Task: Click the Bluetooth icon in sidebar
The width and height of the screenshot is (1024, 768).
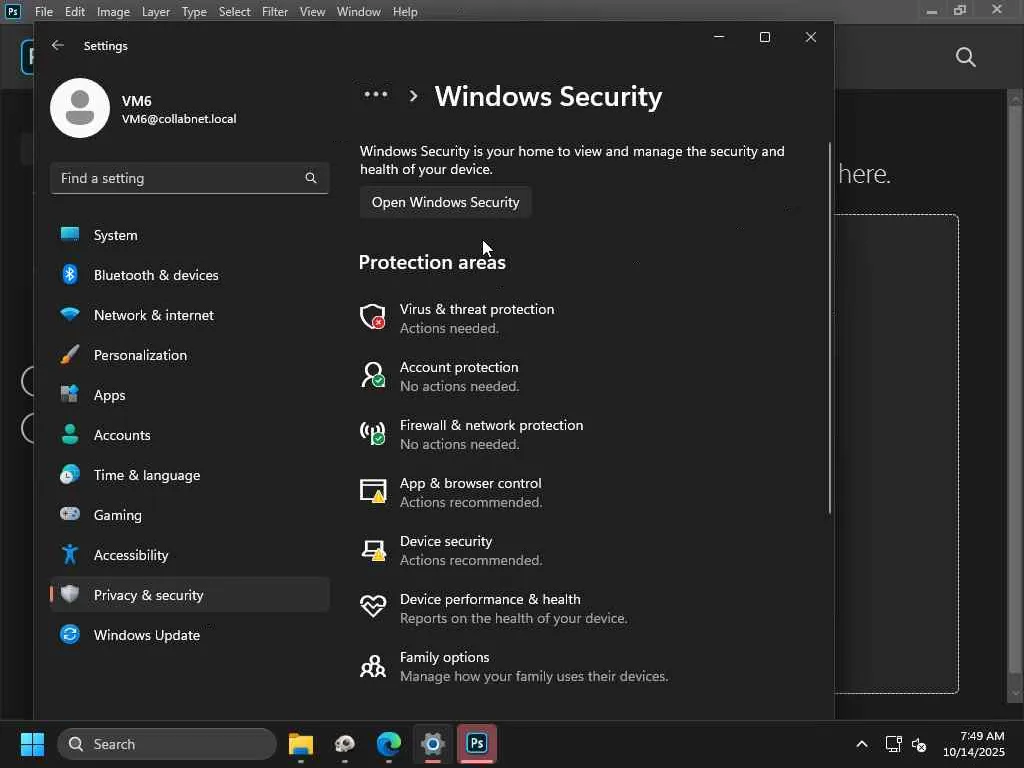Action: pyautogui.click(x=70, y=274)
